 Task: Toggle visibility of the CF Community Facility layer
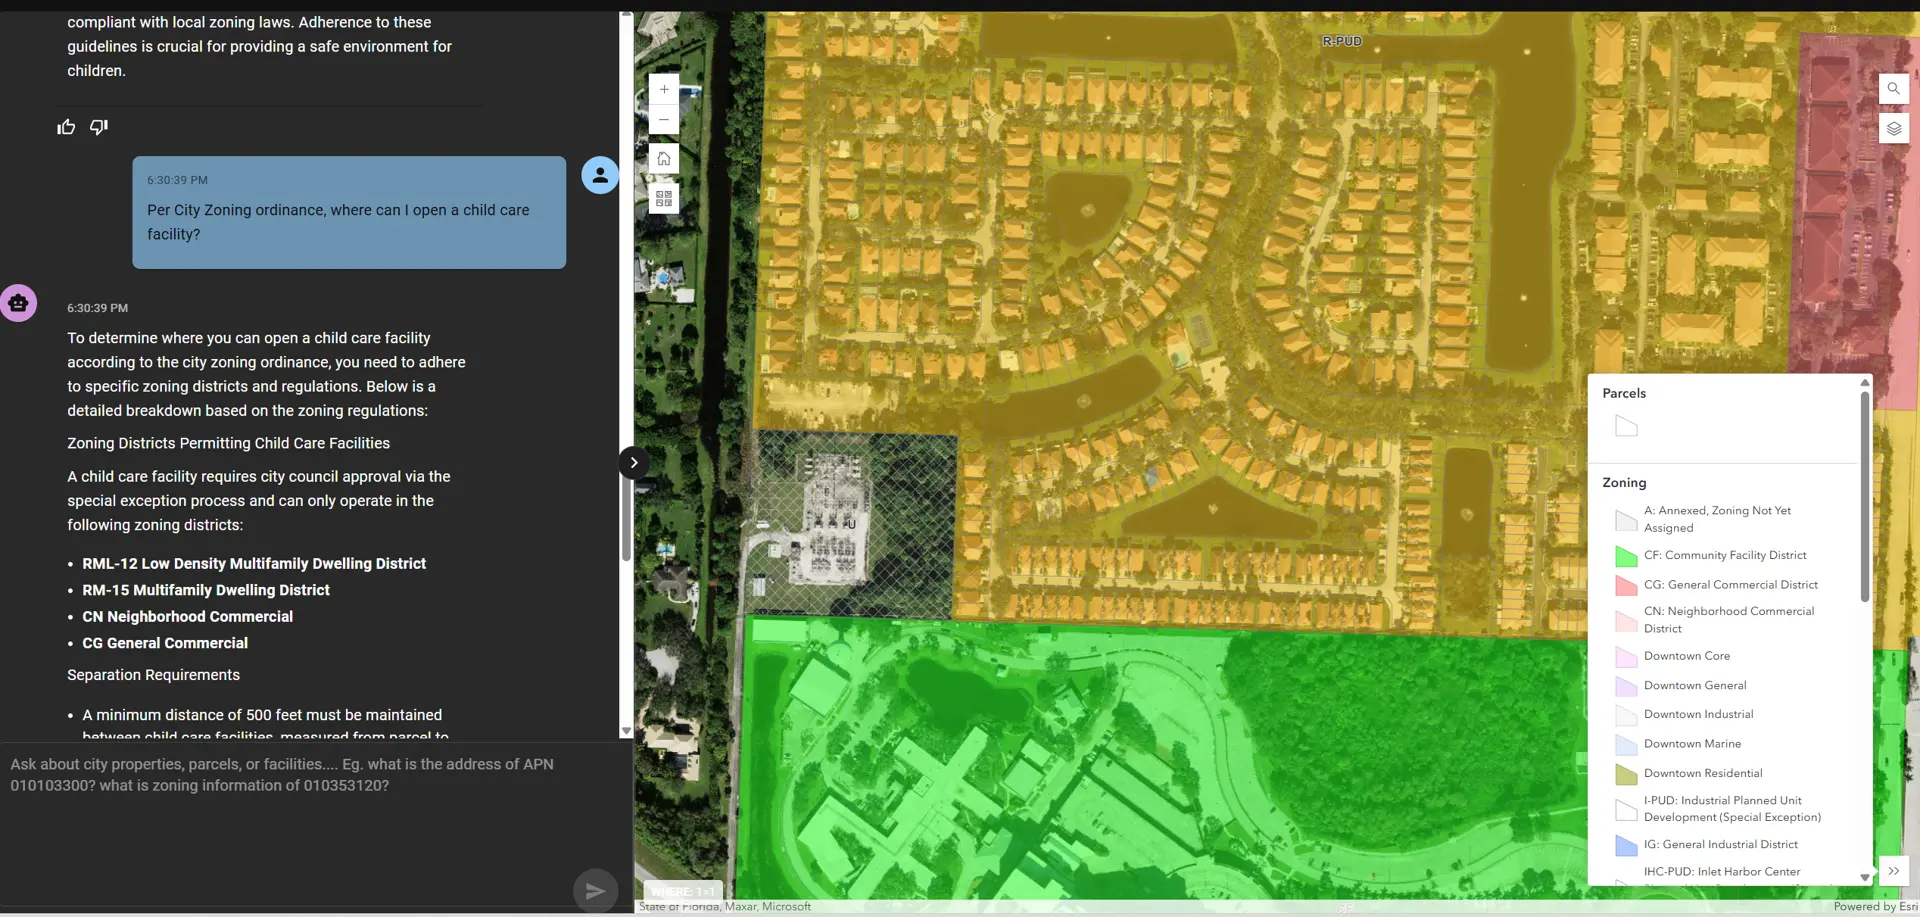(1625, 557)
